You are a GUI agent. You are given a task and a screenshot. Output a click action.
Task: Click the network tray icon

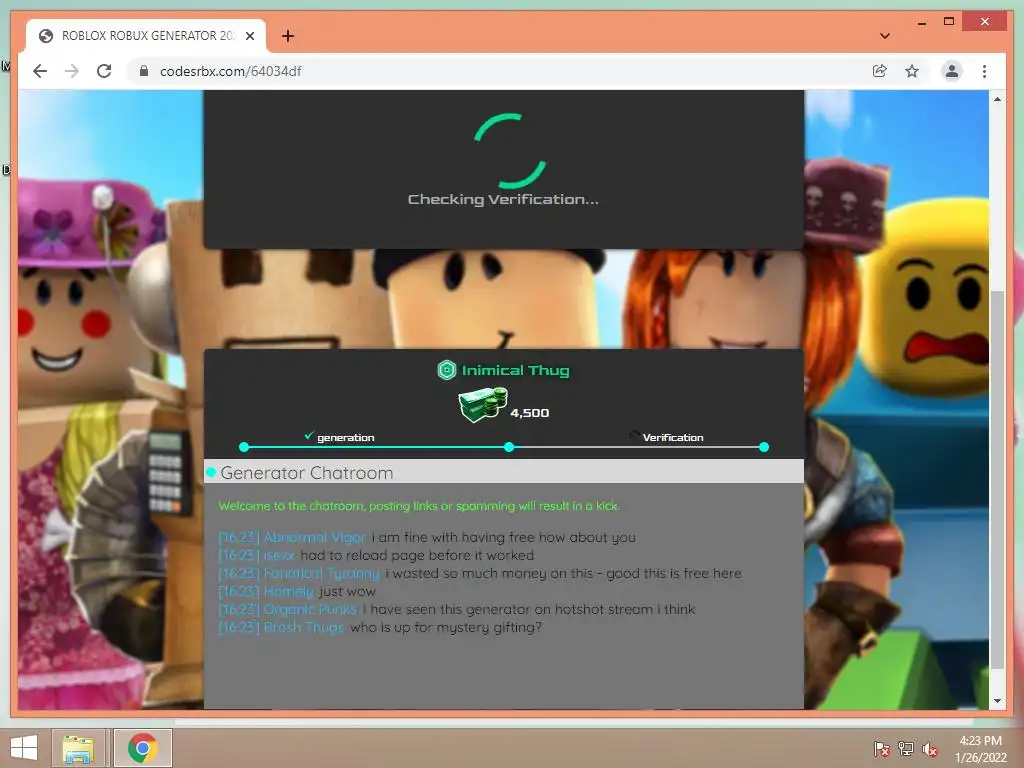click(905, 749)
